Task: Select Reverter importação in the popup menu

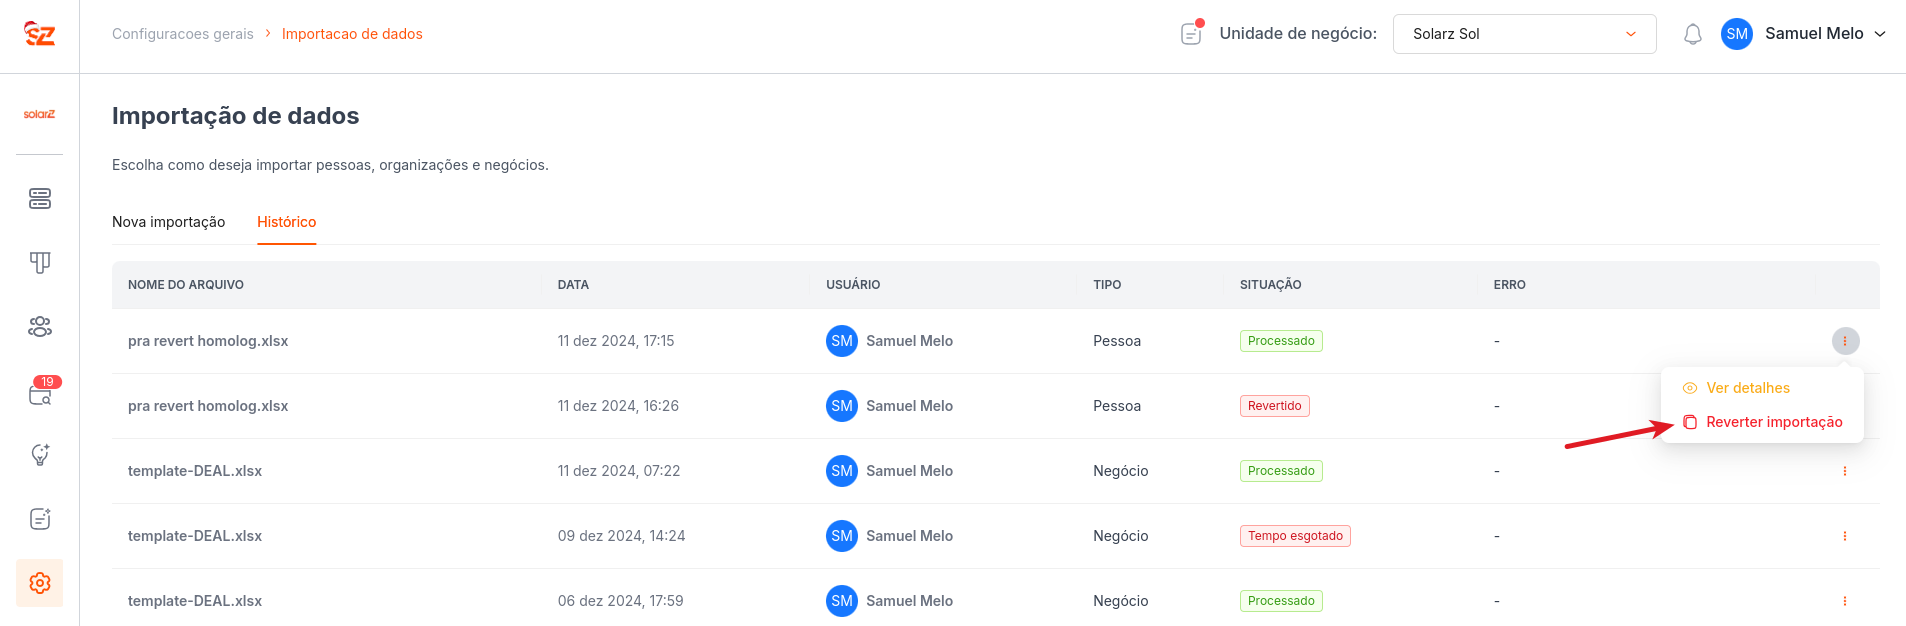Action: tap(1773, 422)
